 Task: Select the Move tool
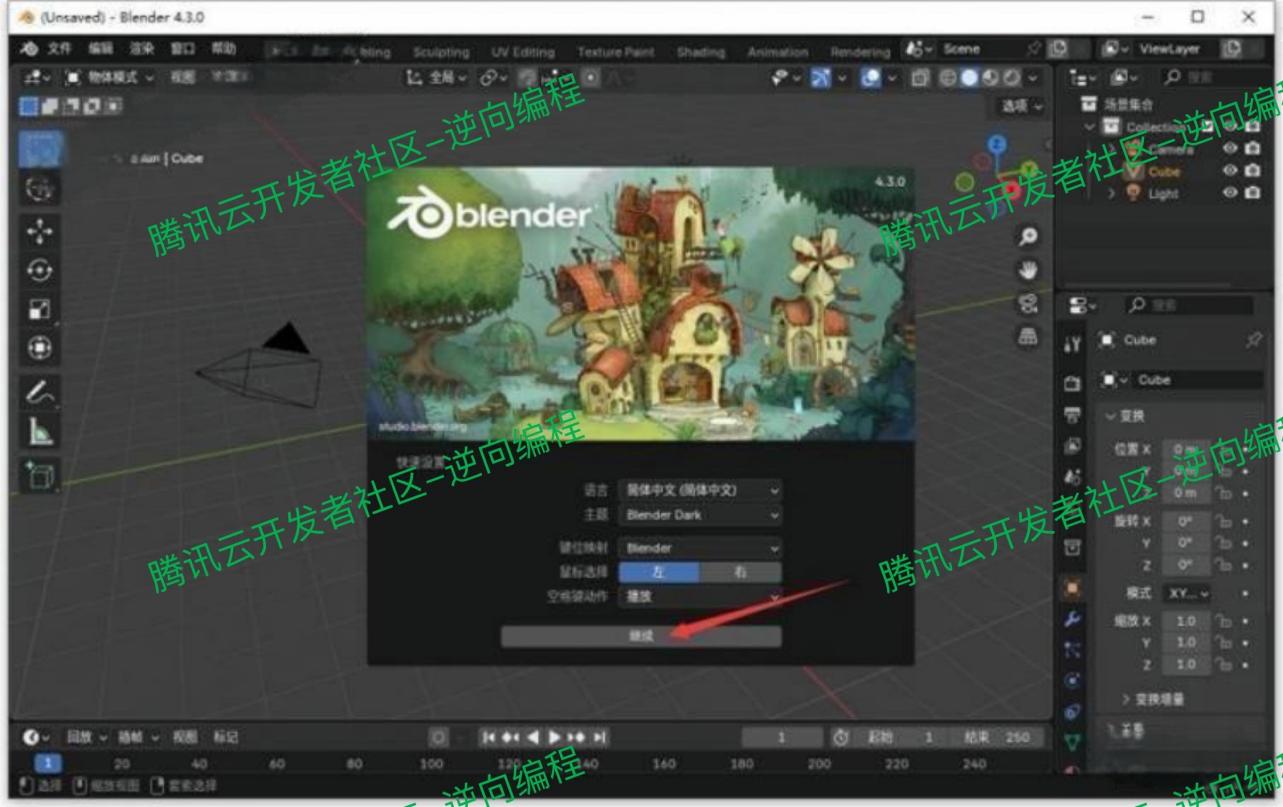click(40, 233)
